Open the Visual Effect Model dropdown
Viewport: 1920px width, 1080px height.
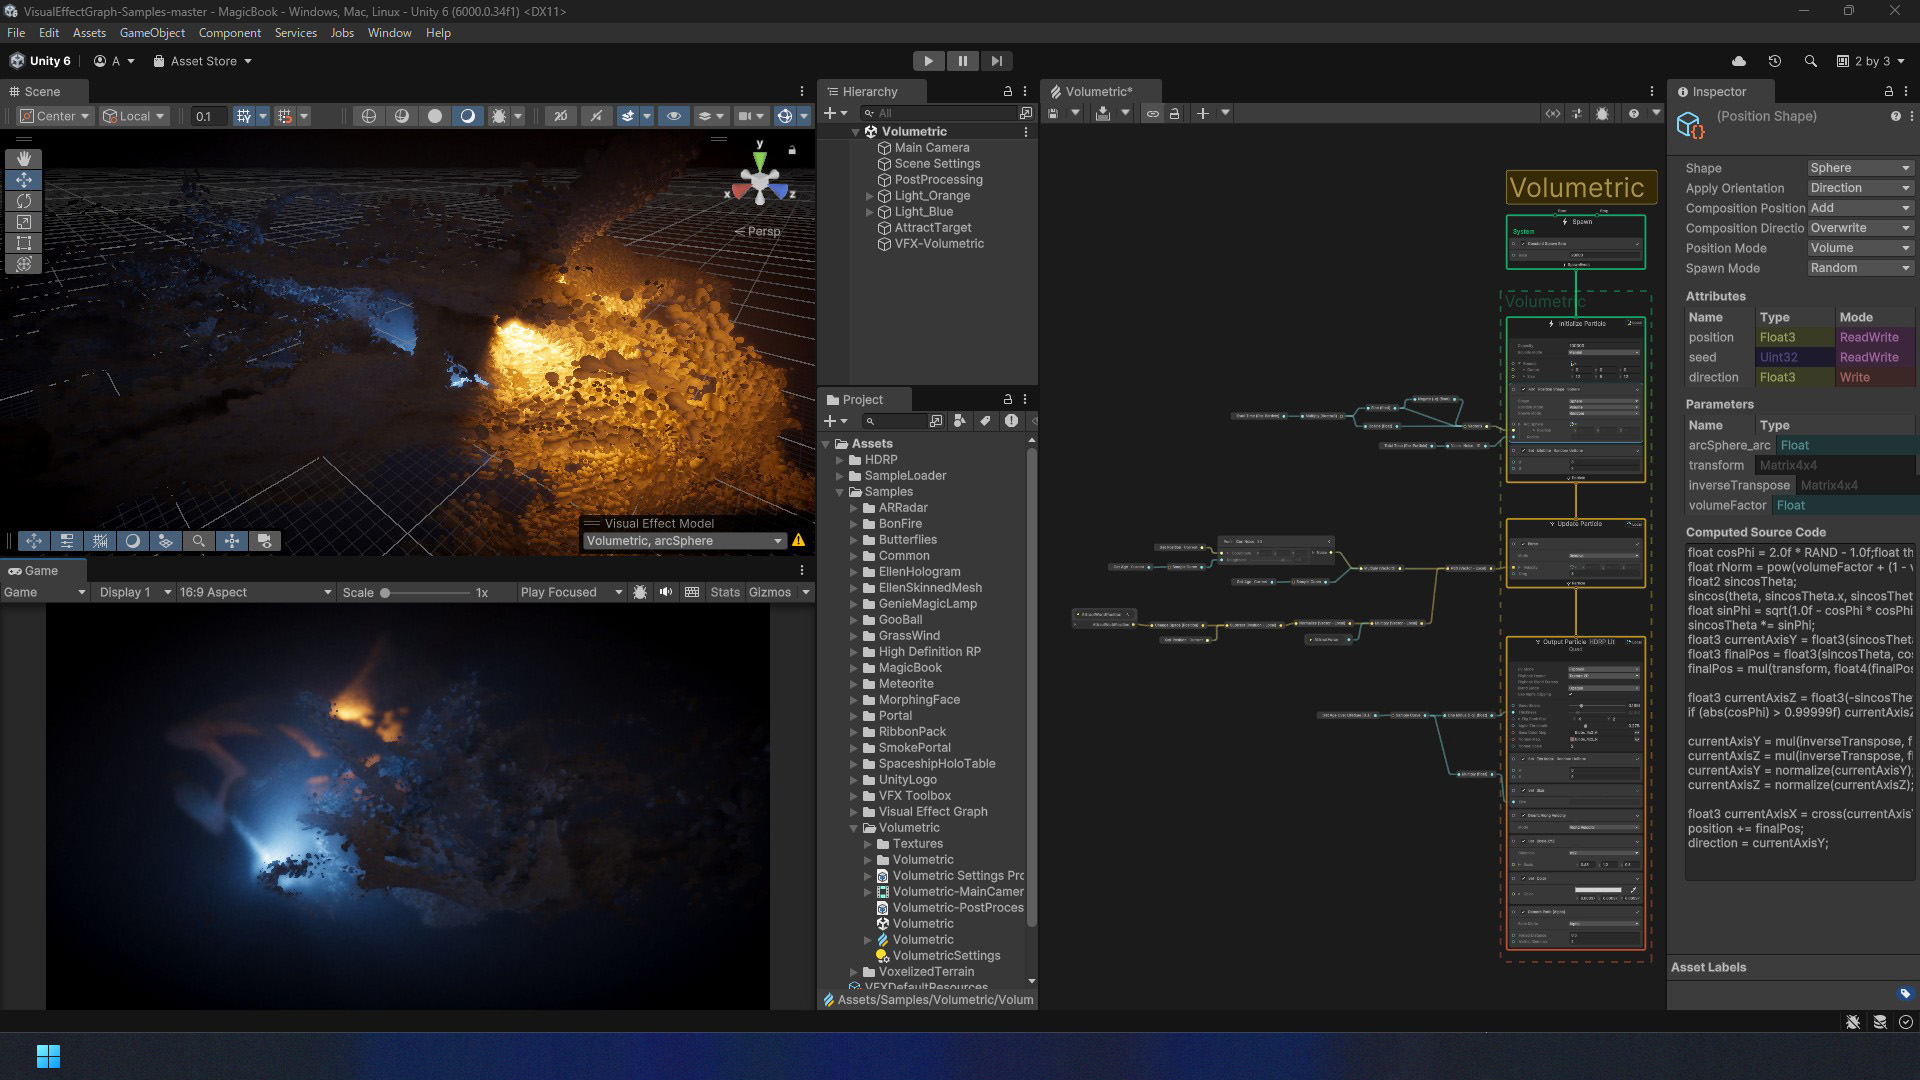684,541
